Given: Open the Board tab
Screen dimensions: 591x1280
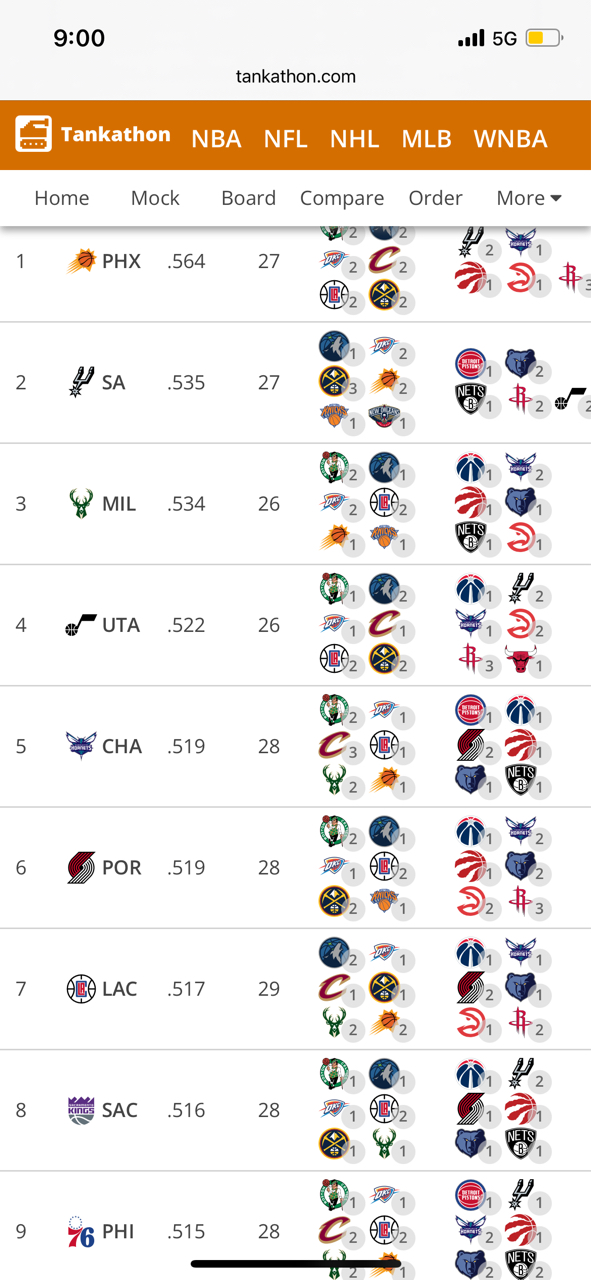Looking at the screenshot, I should coord(248,198).
